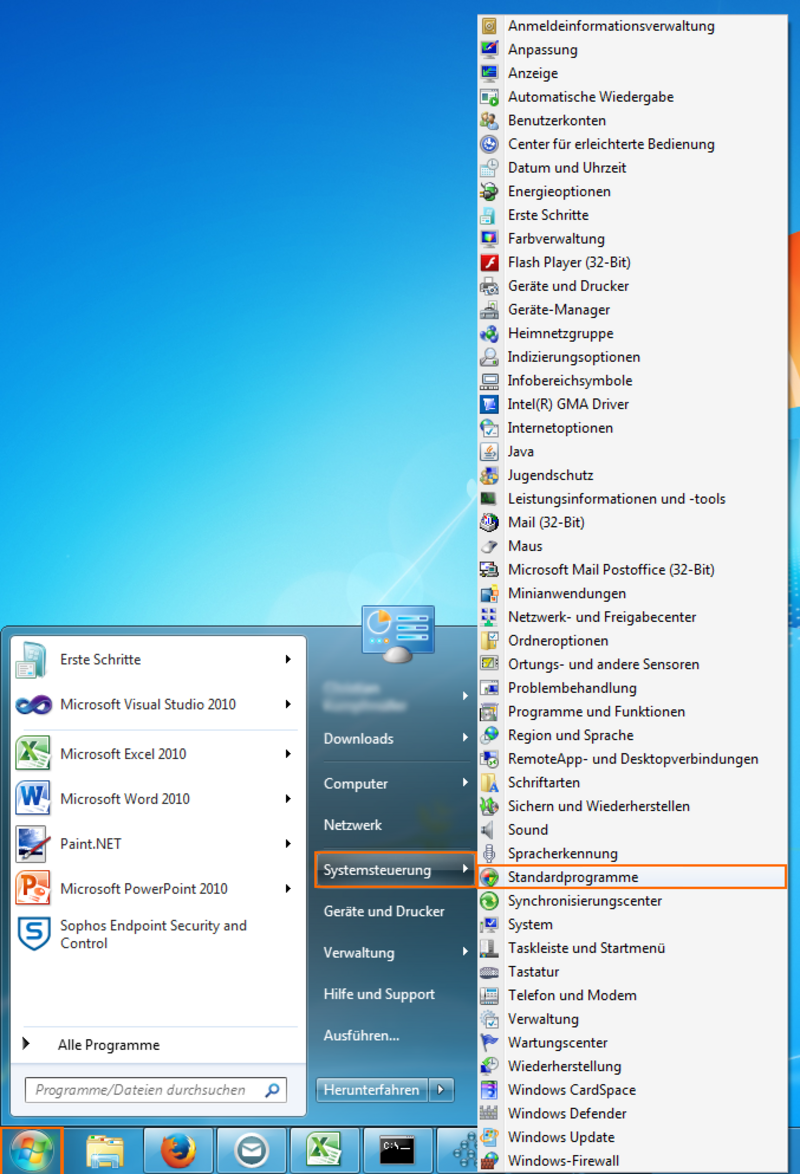The image size is (800, 1174).
Task: Select Ausführen... in the Start menu
Action: (395, 1035)
